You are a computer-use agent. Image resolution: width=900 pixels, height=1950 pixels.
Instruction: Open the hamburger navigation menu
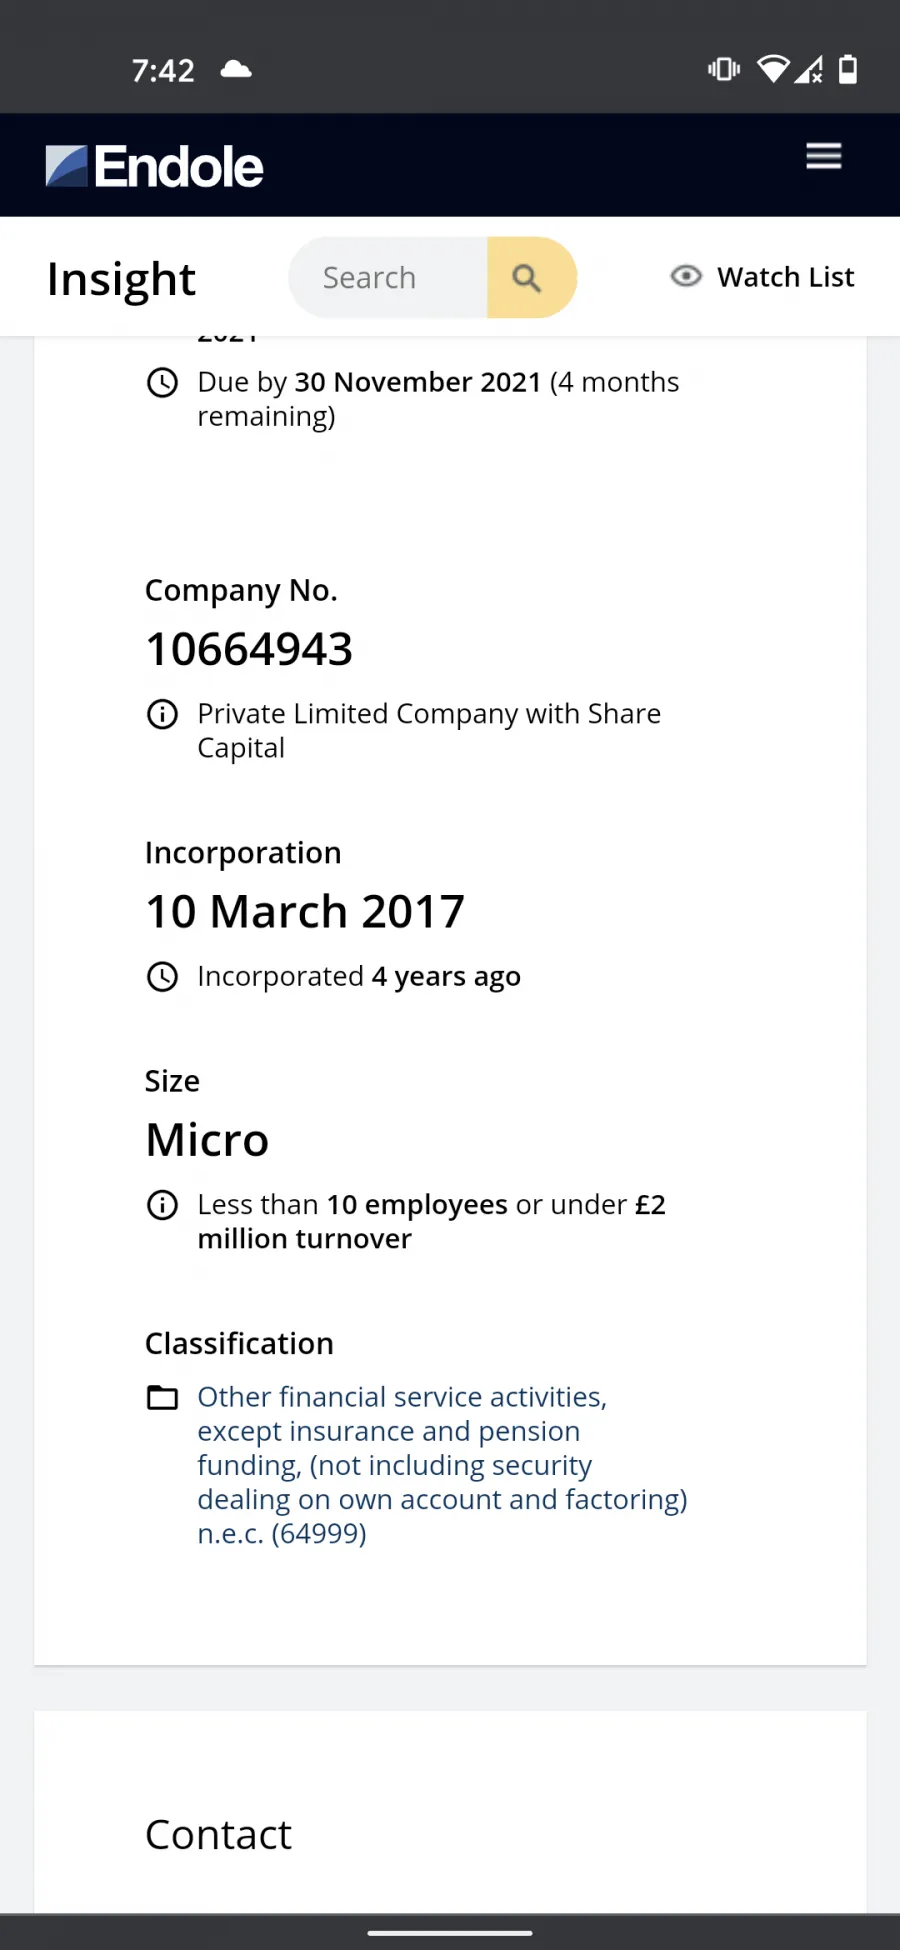pos(824,156)
